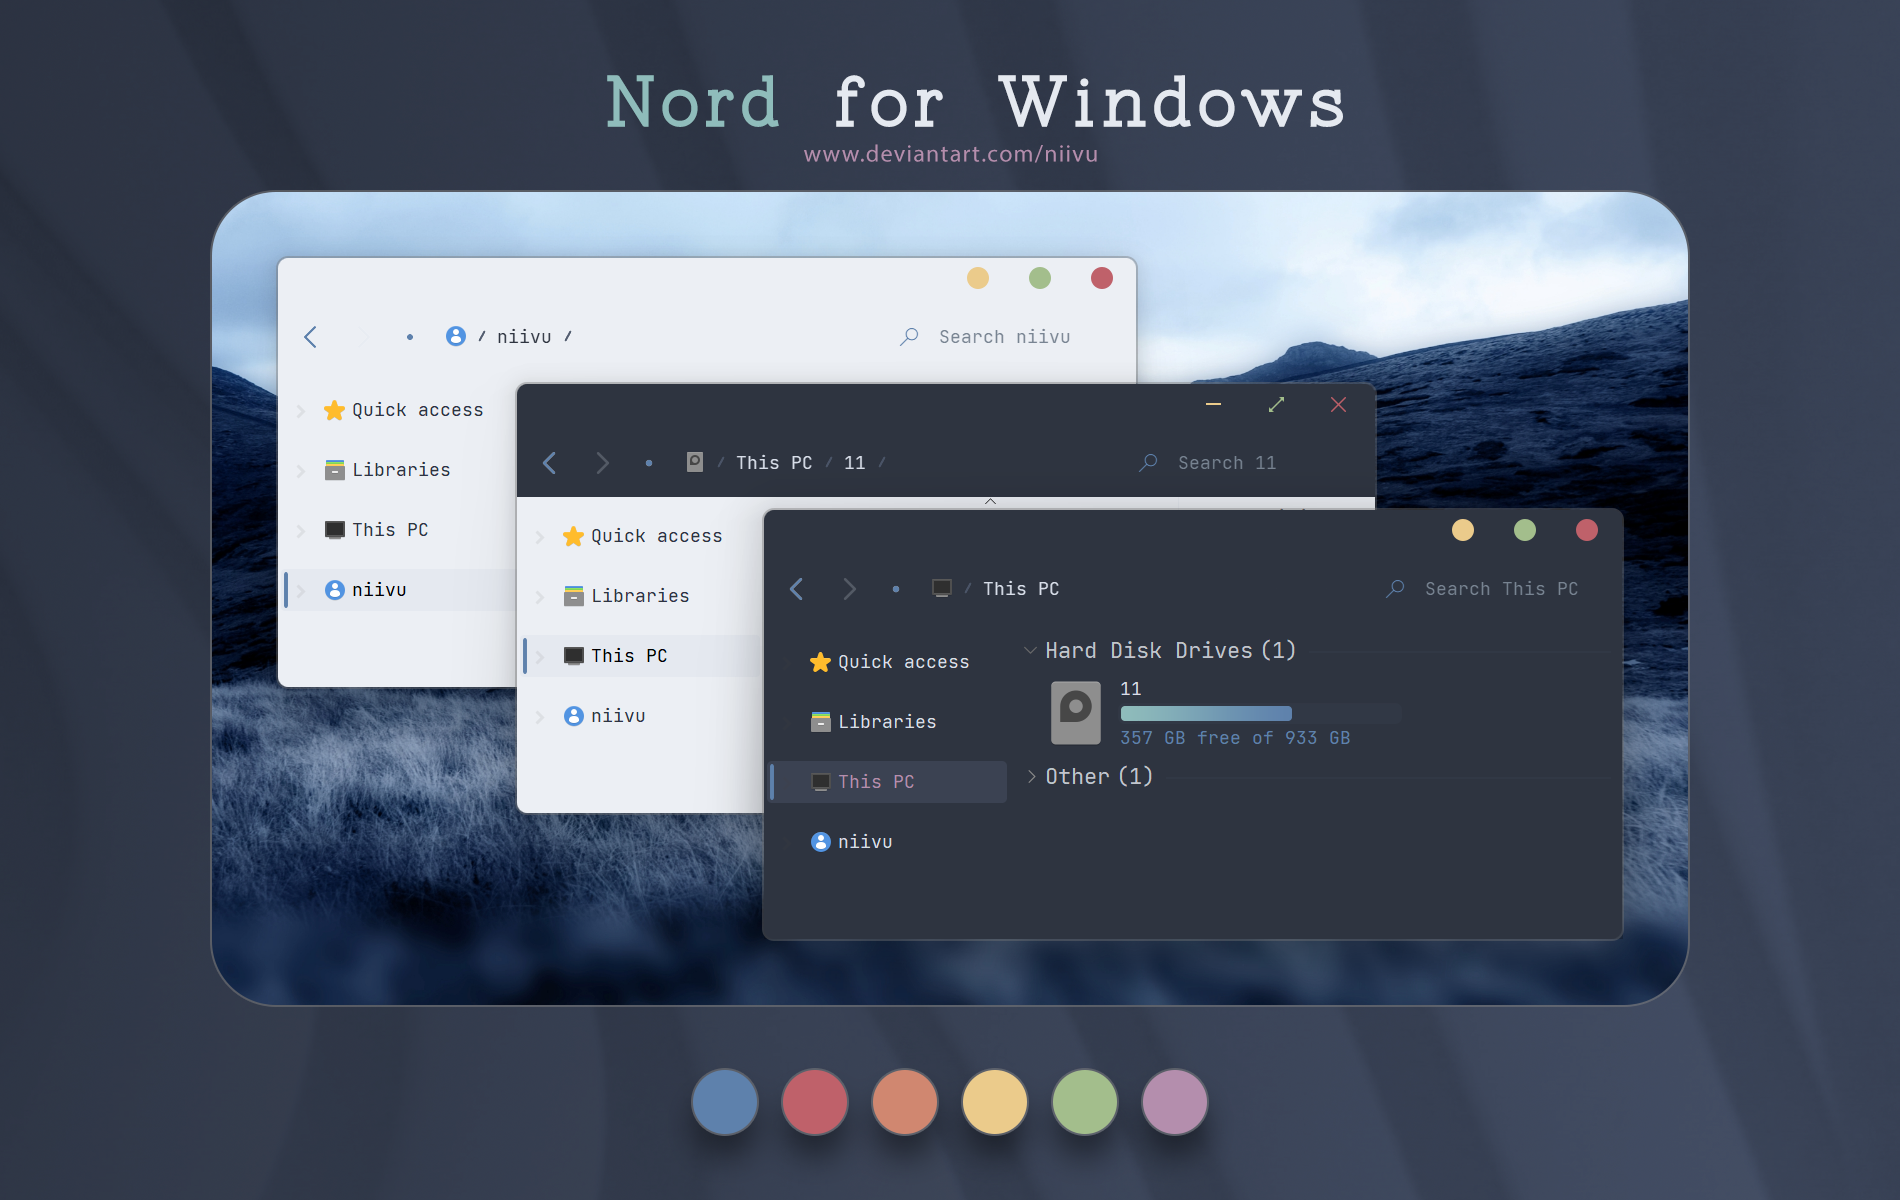
Task: Click the drive icon in the 11 window address bar
Action: tap(695, 462)
